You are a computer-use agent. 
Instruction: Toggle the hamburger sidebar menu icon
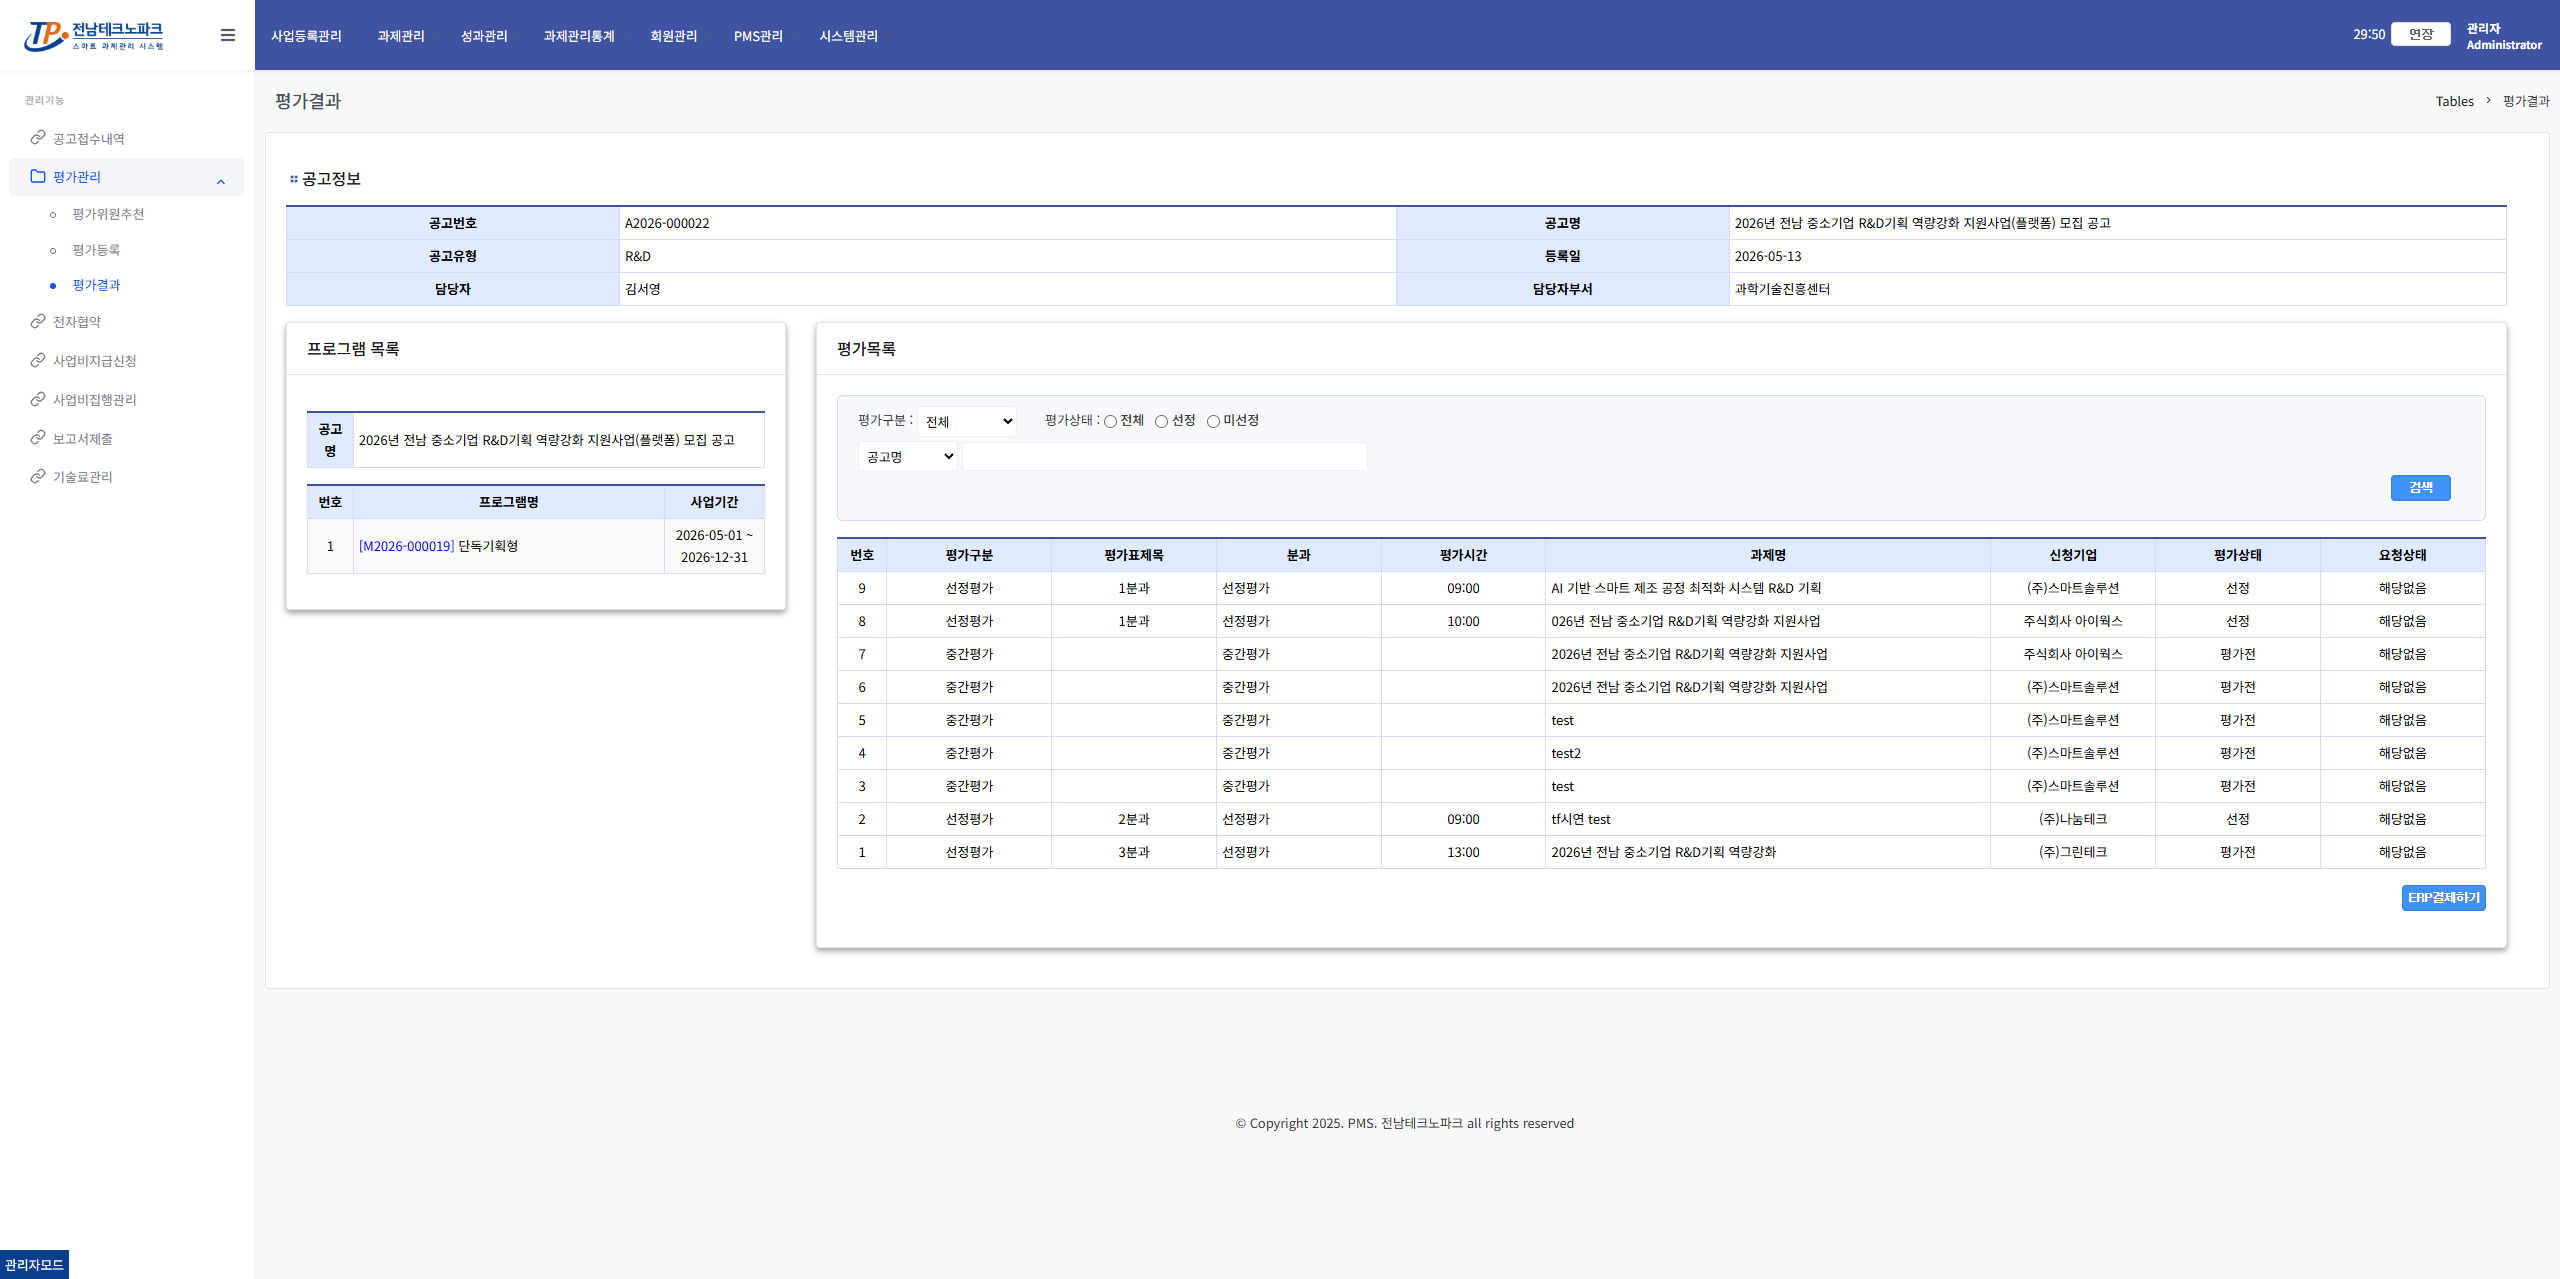pyautogui.click(x=228, y=35)
